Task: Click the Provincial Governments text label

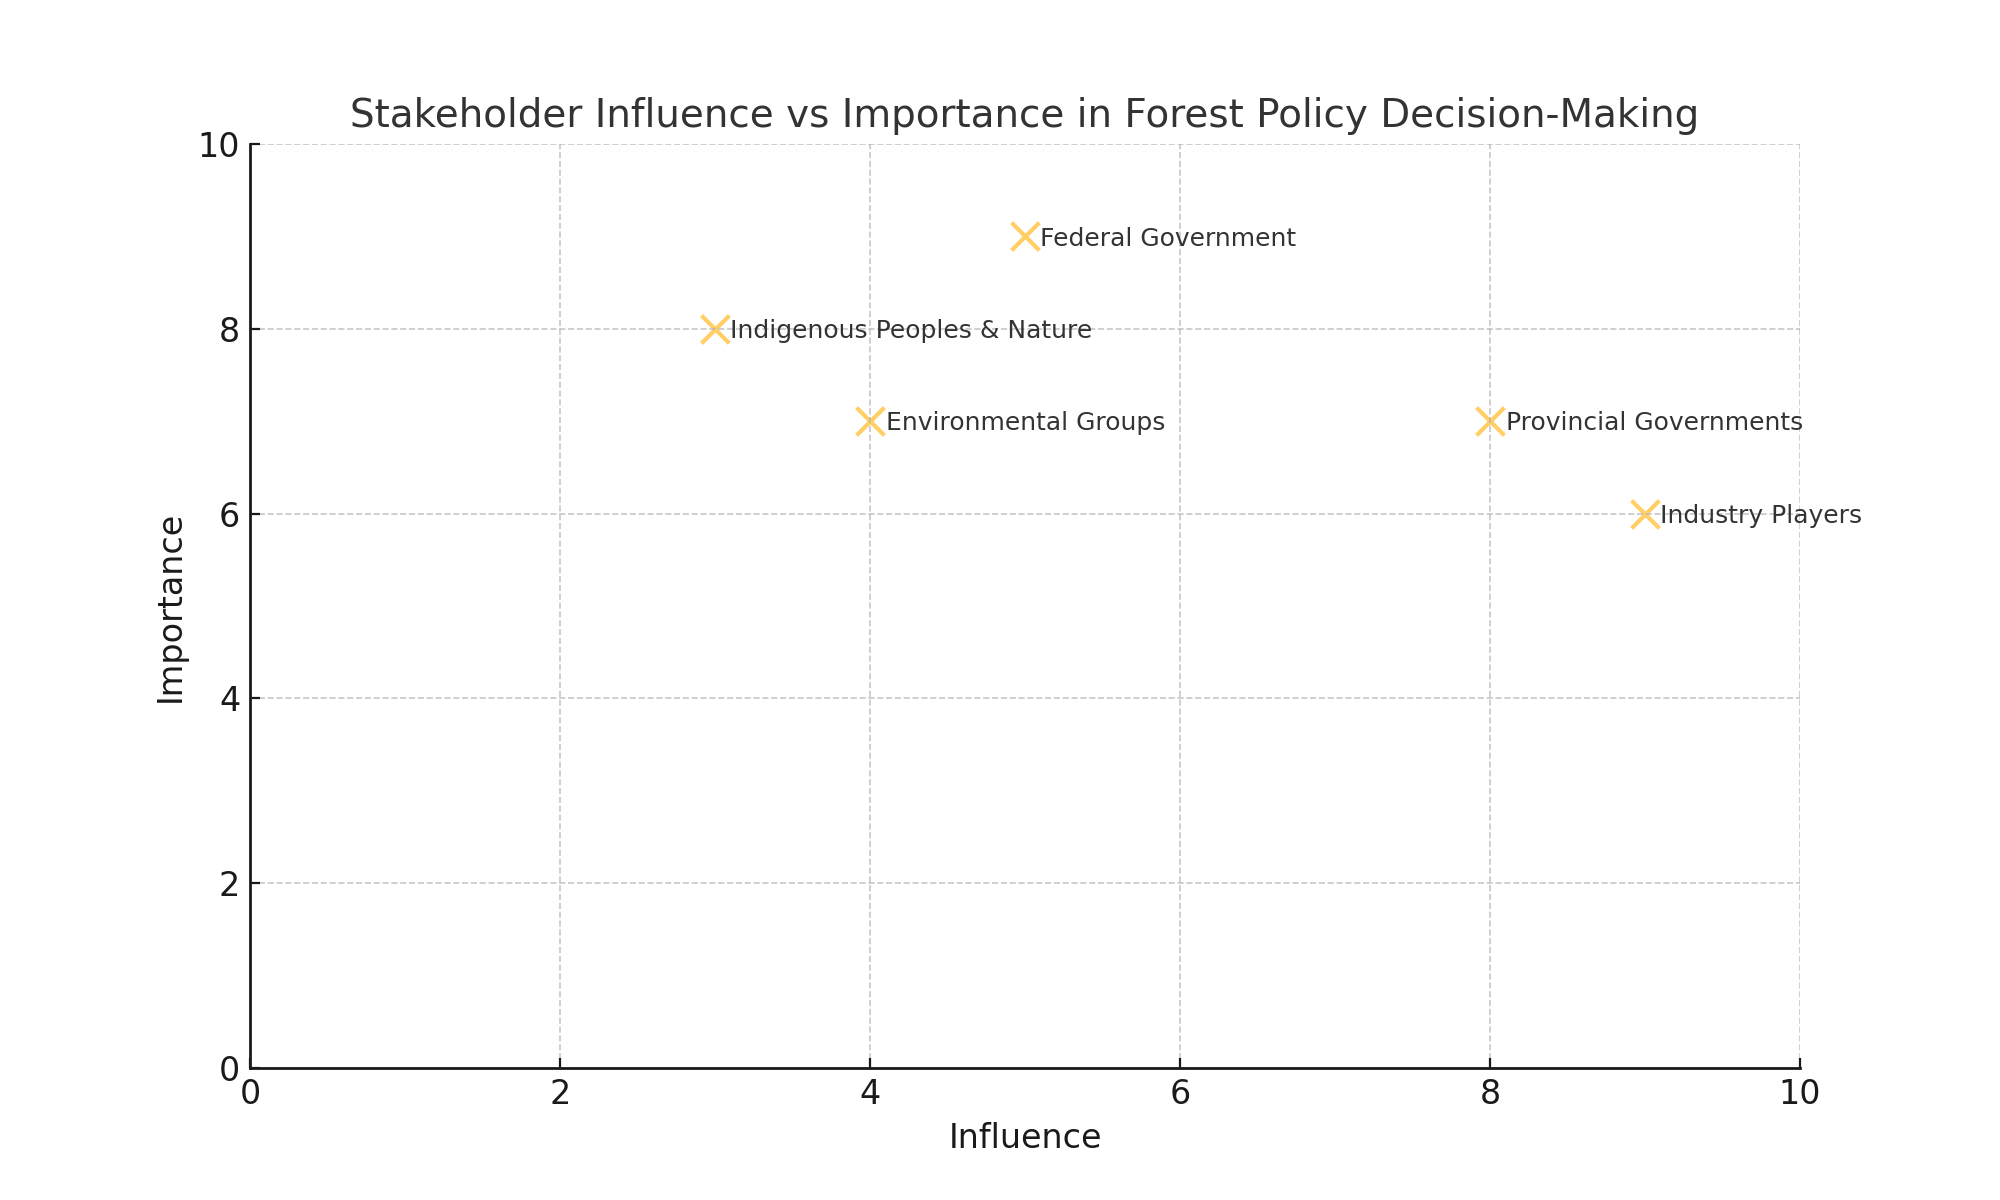Action: [x=1654, y=422]
